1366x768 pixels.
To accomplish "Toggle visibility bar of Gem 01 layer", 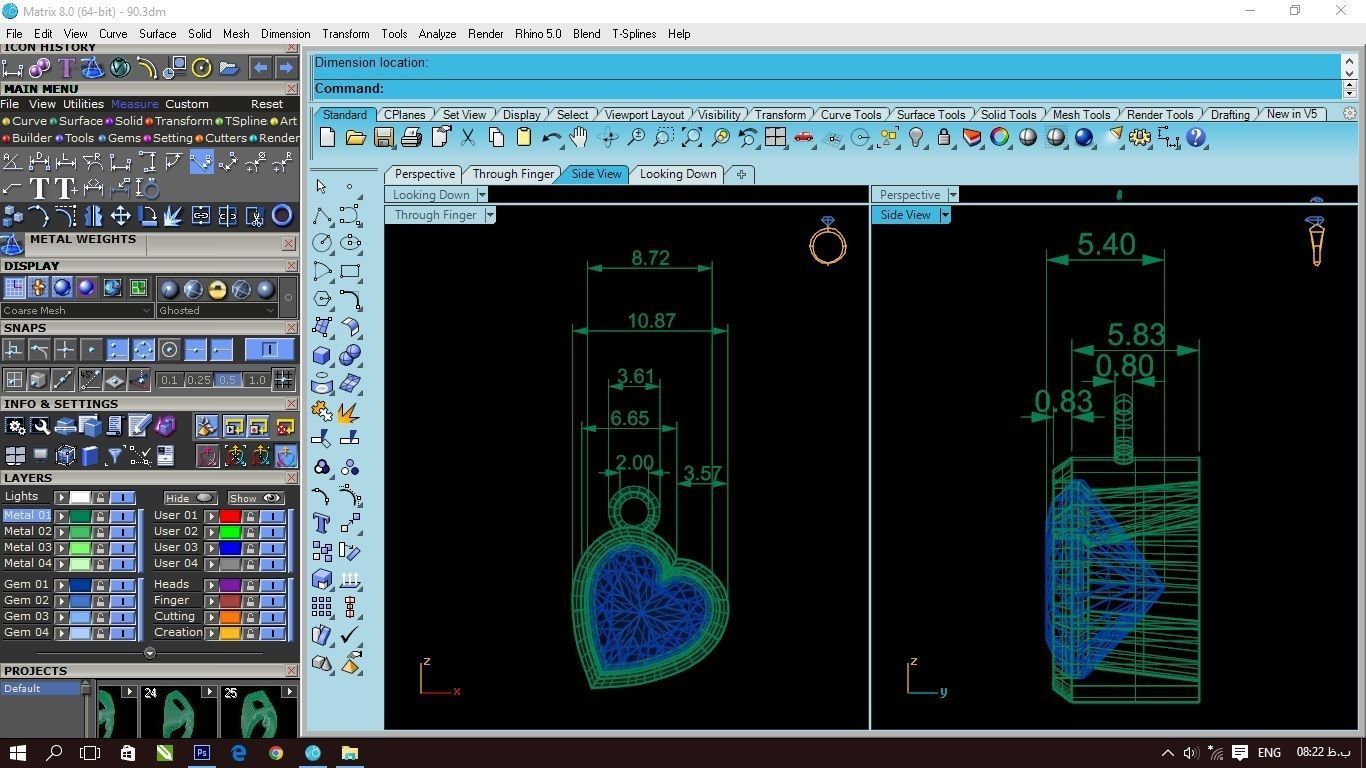I will (x=123, y=585).
